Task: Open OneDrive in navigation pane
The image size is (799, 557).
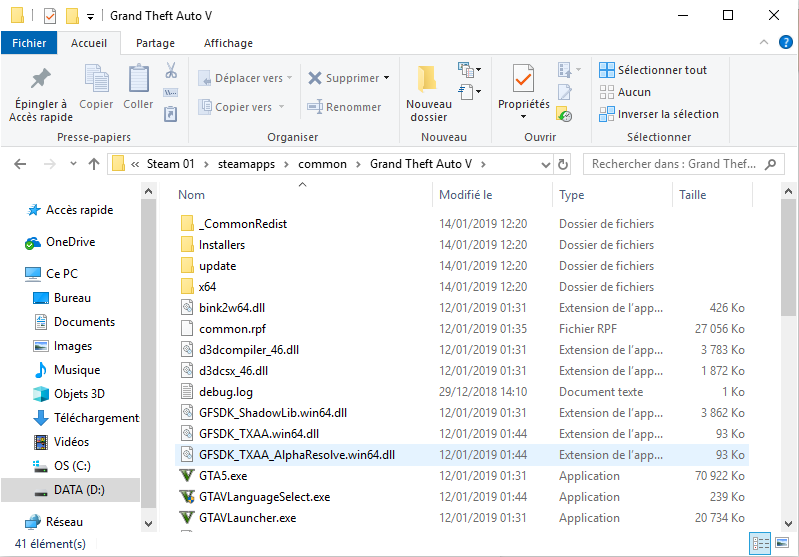Action: tap(60, 242)
